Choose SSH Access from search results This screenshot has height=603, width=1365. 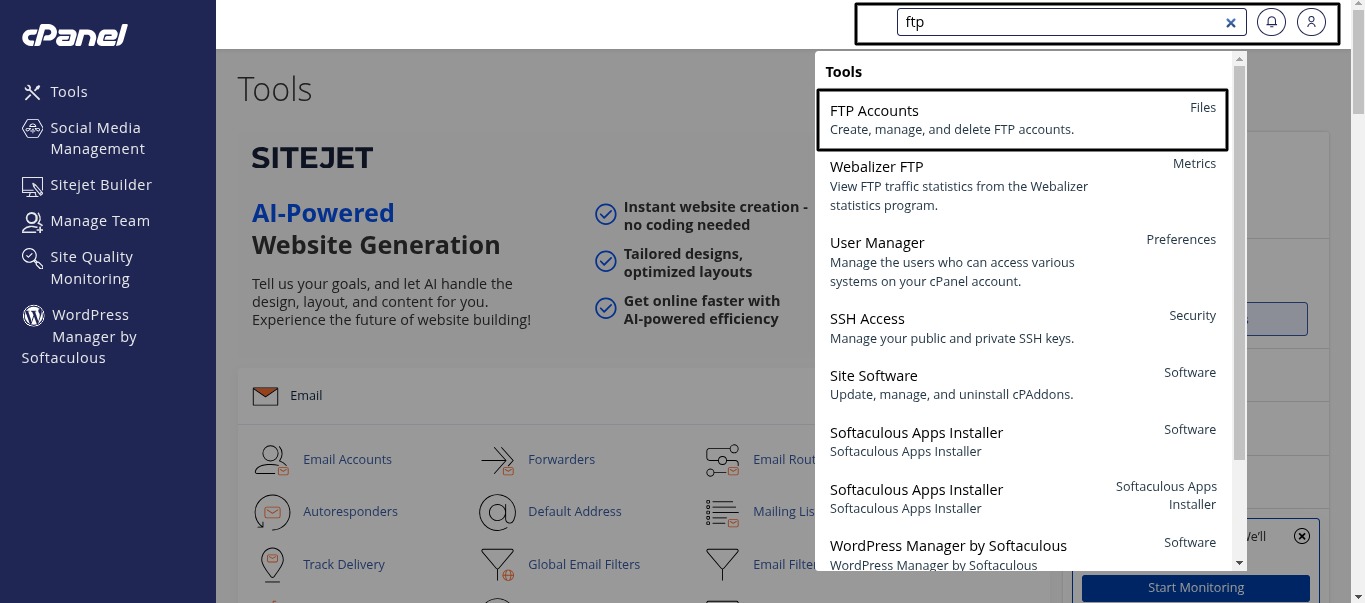pos(1021,328)
